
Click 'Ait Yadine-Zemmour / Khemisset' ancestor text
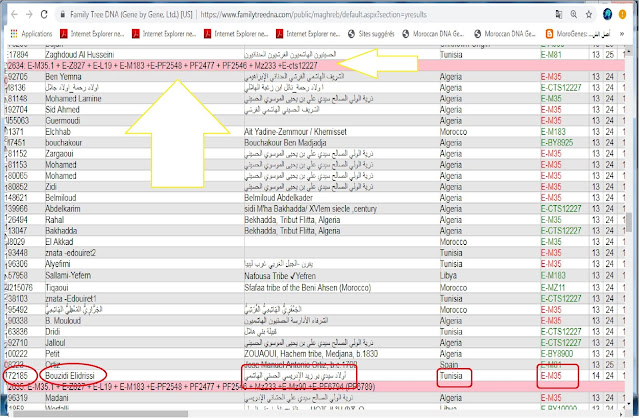tap(296, 132)
